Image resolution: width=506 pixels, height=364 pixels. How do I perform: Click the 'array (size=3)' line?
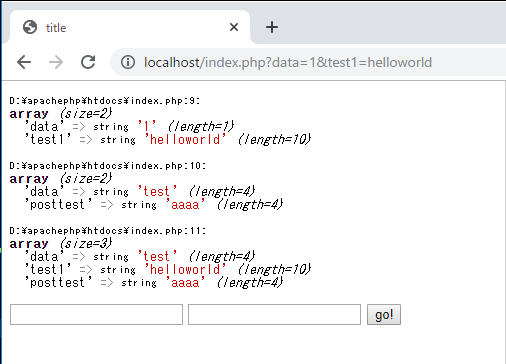point(61,244)
